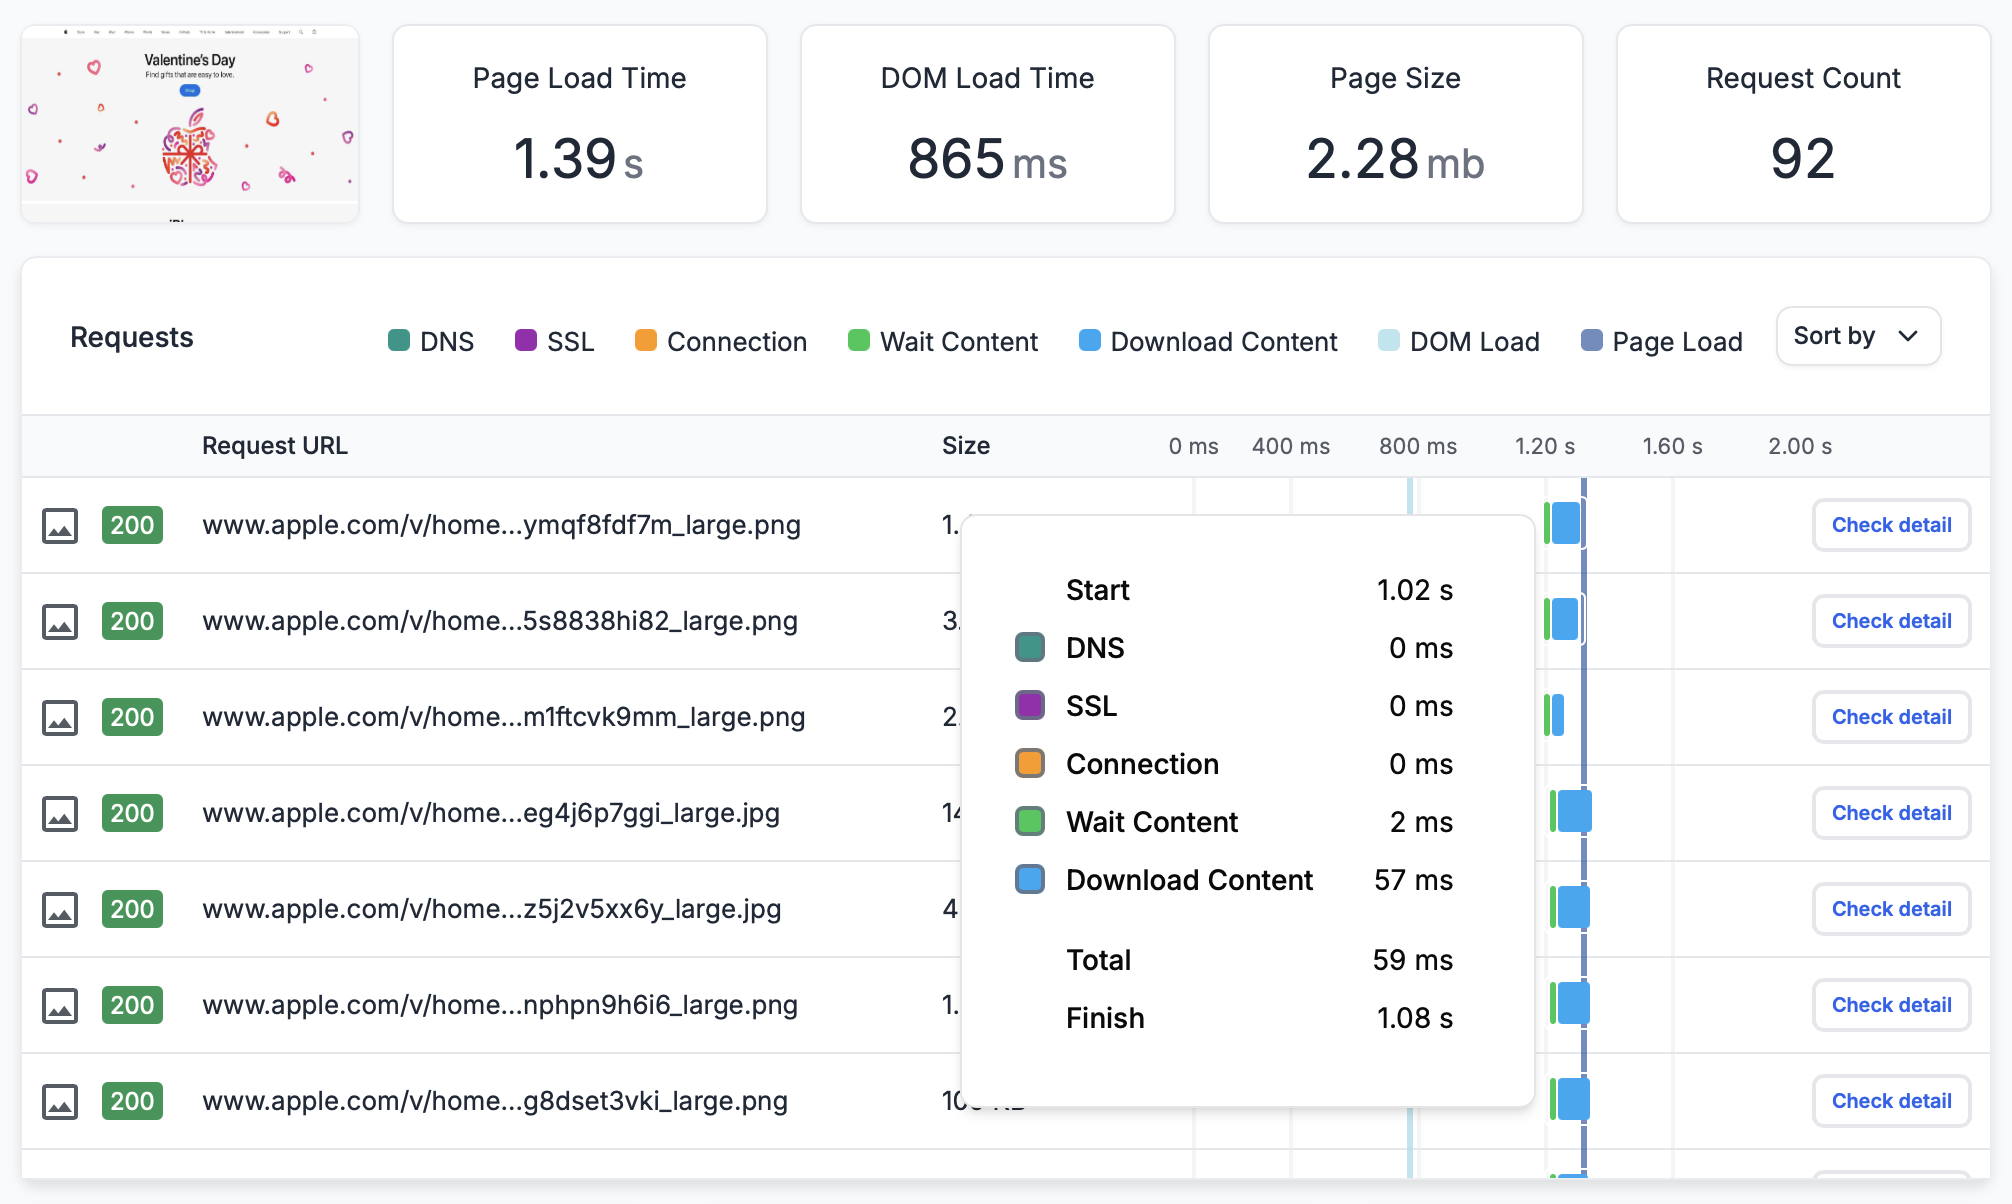Click the Wait Content legend marker
This screenshot has width=2012, height=1204.
[857, 341]
